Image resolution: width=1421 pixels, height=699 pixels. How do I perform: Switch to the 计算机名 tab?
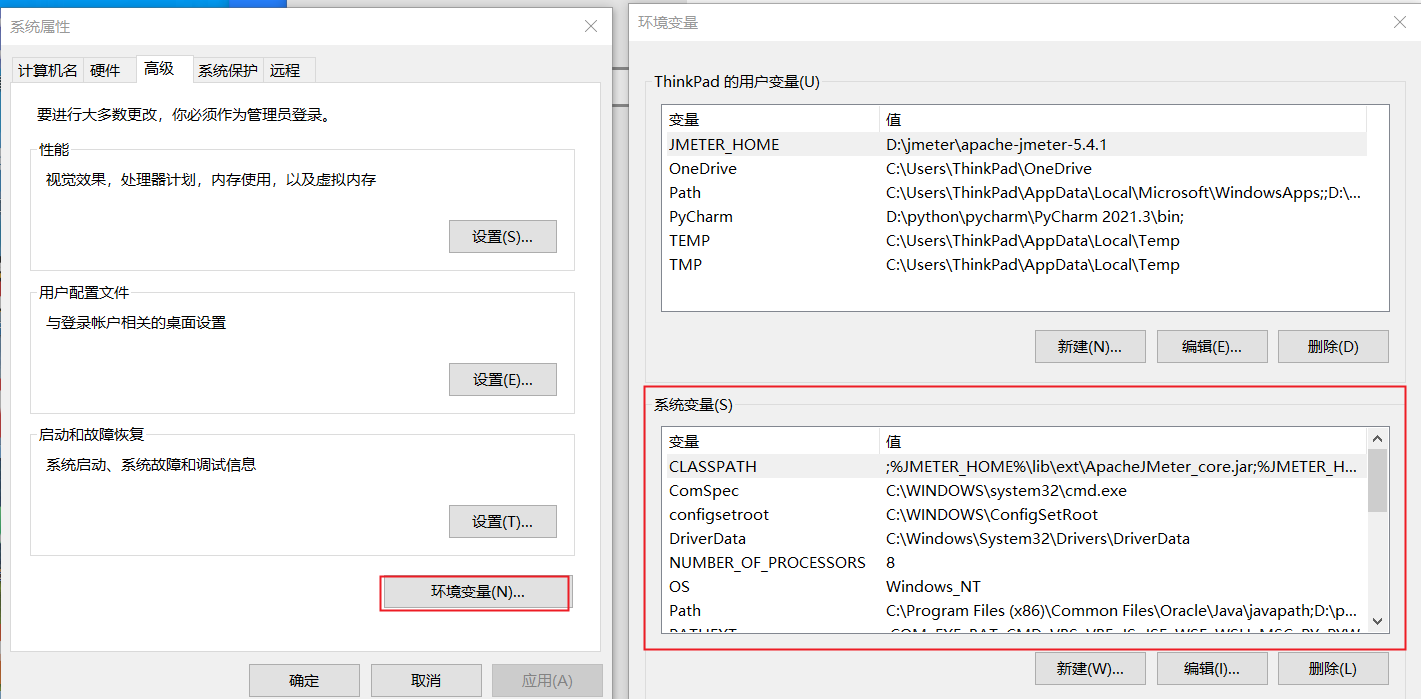[48, 70]
